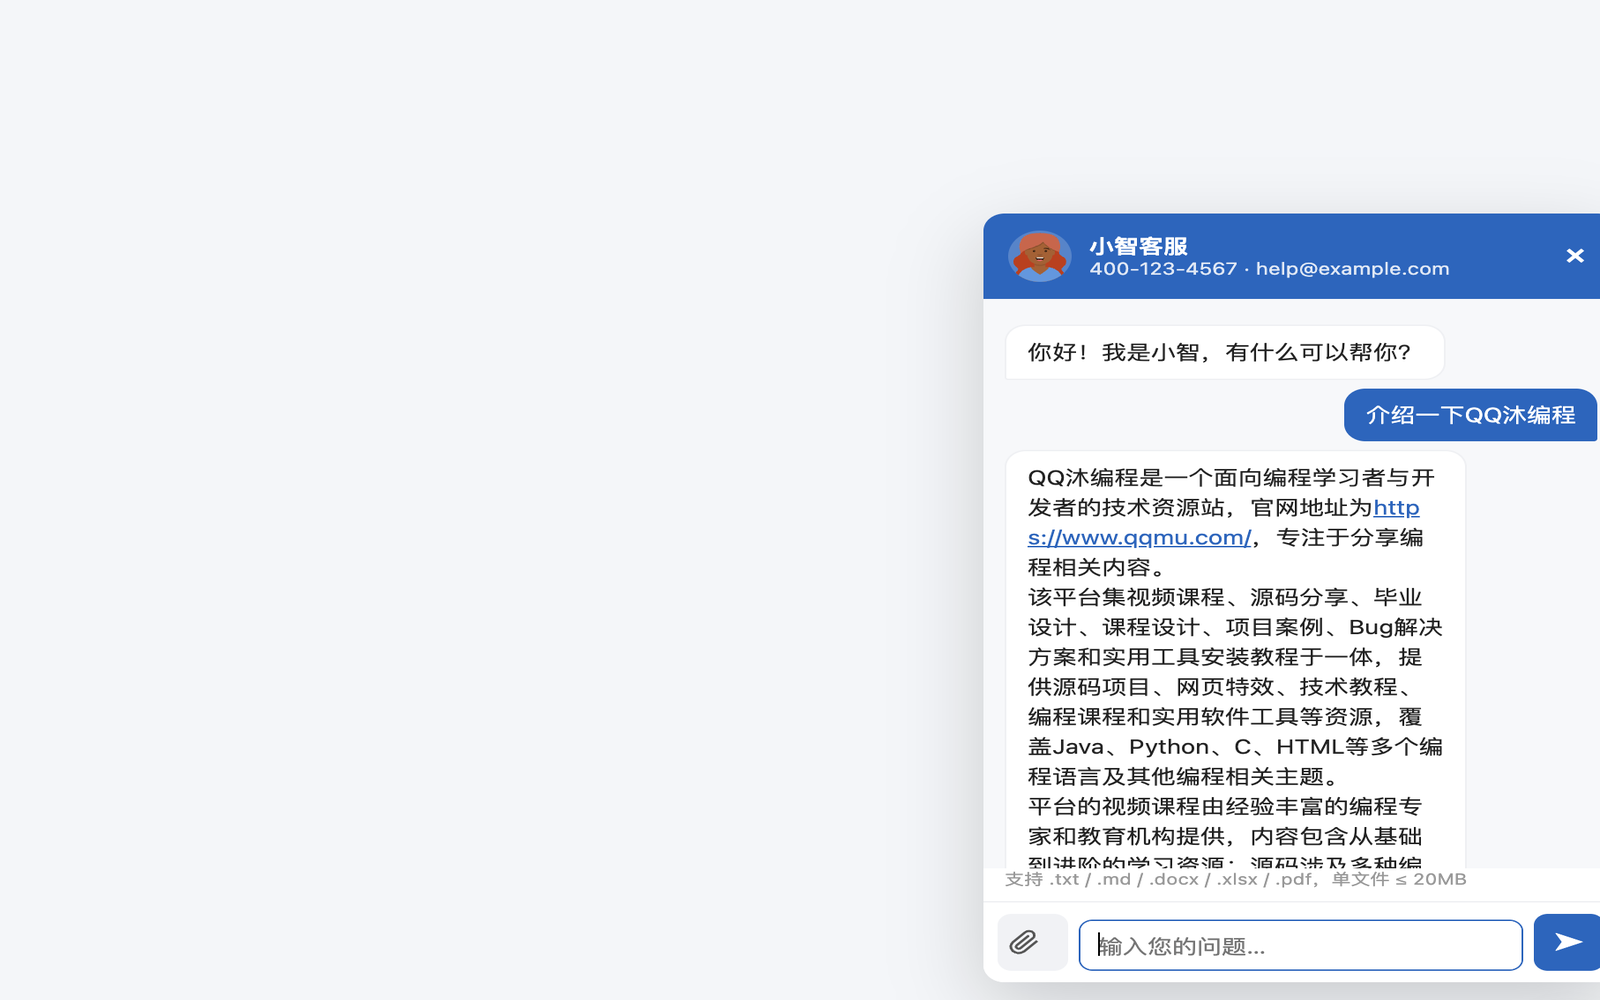Send the message with the arrow button
Screen dimensions: 1600x1000
tap(1567, 942)
